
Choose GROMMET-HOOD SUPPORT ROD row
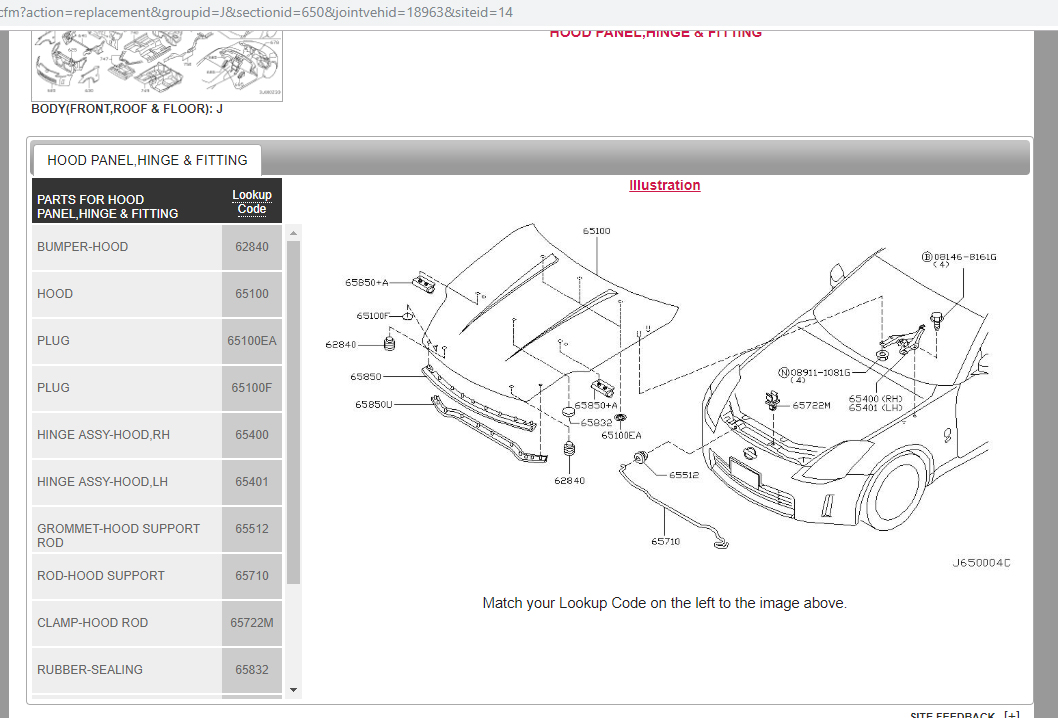(157, 529)
